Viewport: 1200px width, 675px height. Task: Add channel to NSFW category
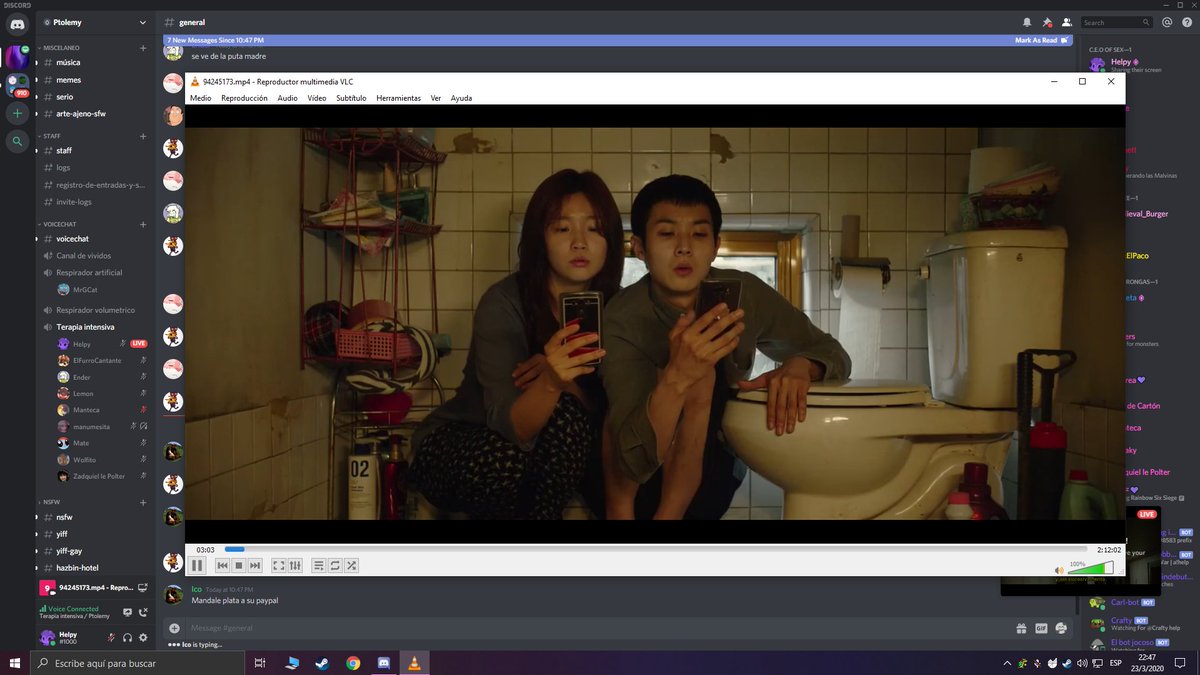(143, 501)
